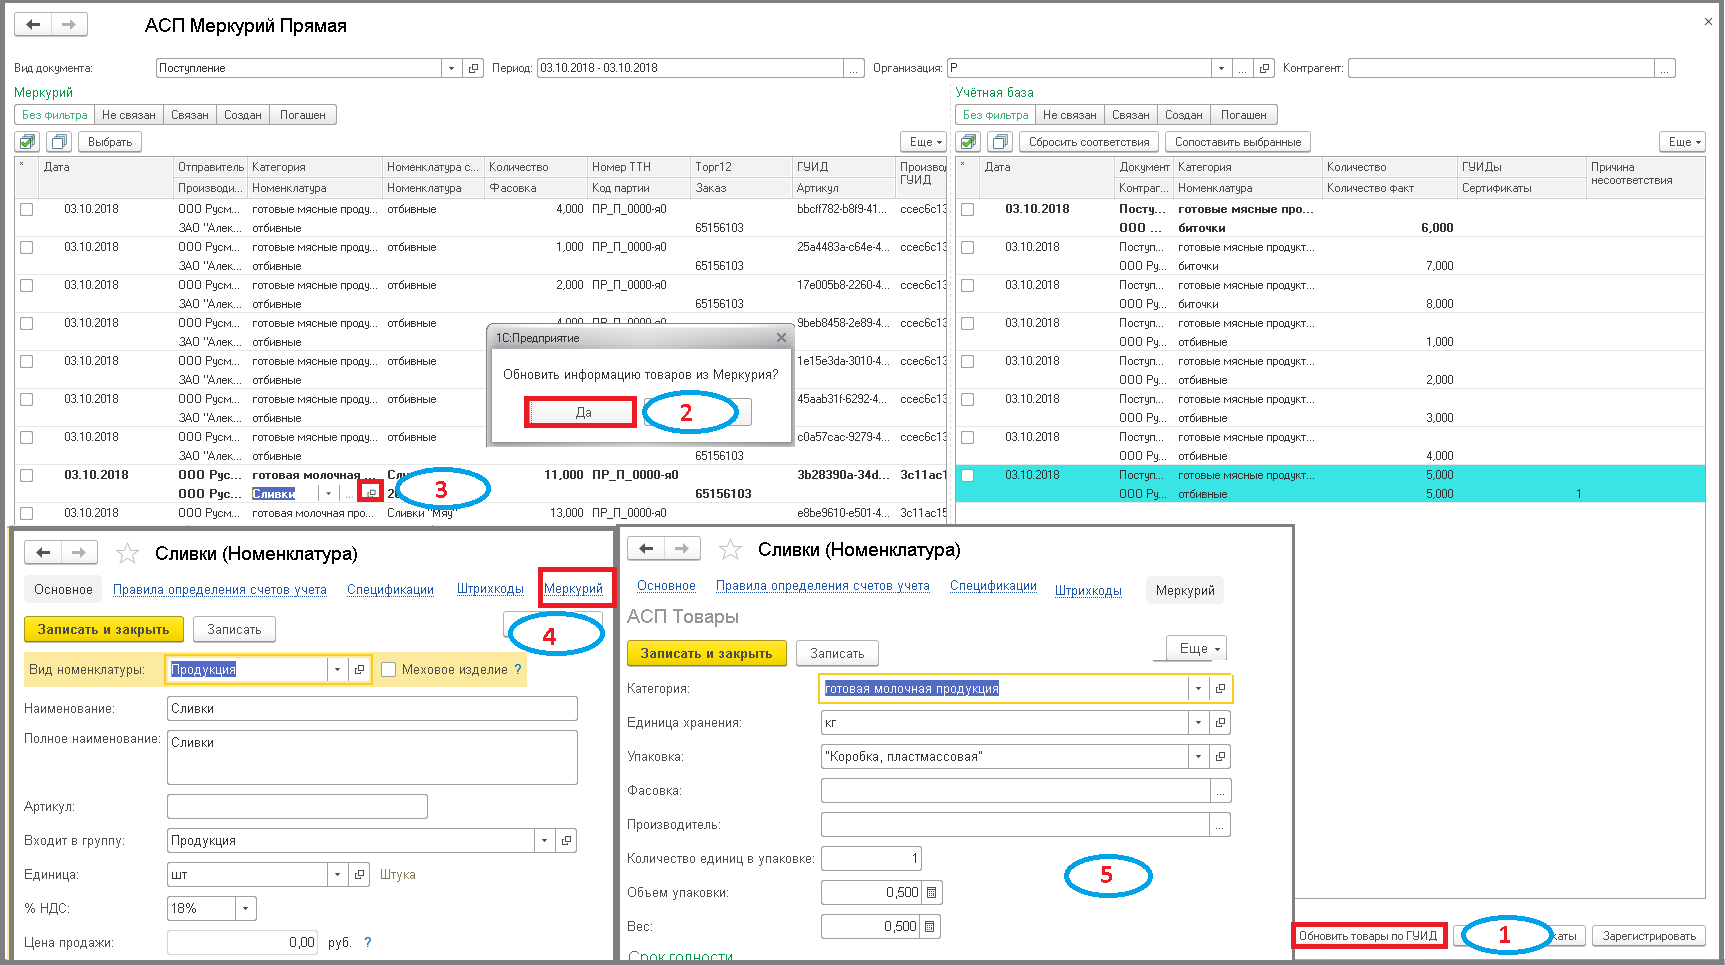The image size is (1725, 965).
Task: Click Сбросить соответствия button
Action: point(1089,142)
